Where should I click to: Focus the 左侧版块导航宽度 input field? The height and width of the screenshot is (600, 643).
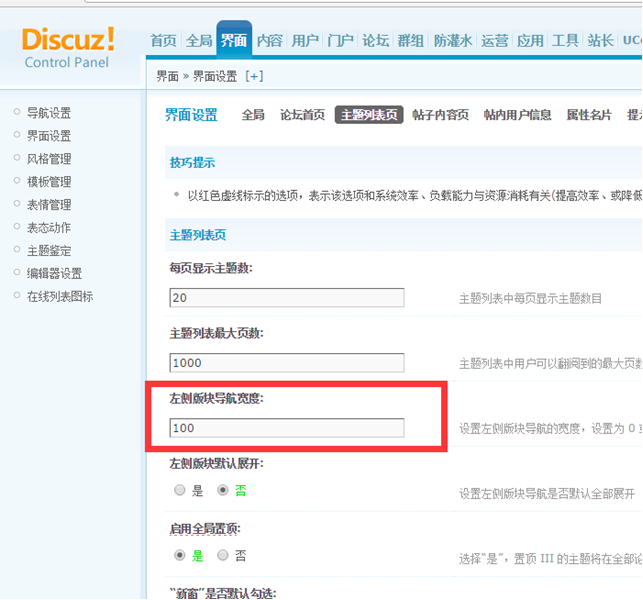287,428
